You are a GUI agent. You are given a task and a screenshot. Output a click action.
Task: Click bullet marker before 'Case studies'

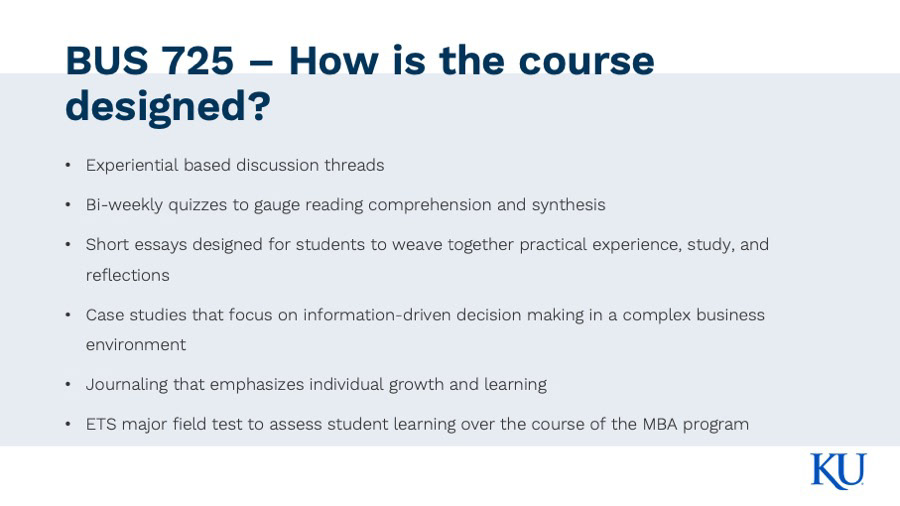(x=68, y=315)
